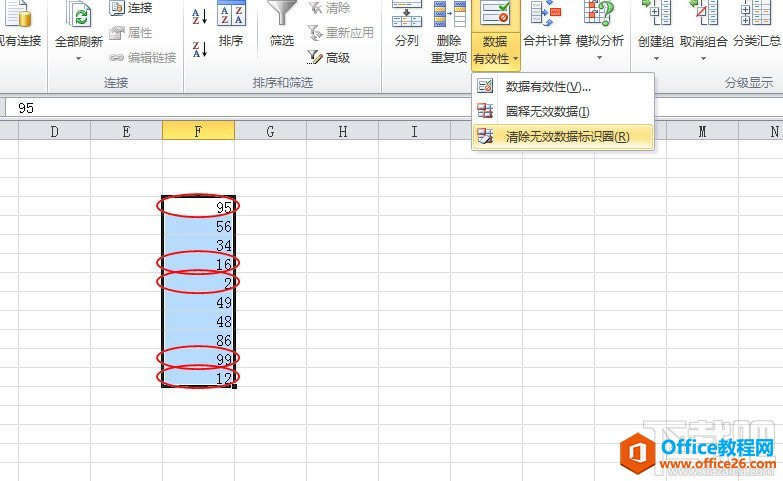This screenshot has height=481, width=783.
Task: Collapse Data Validation dropdown arrow
Action: tap(515, 59)
